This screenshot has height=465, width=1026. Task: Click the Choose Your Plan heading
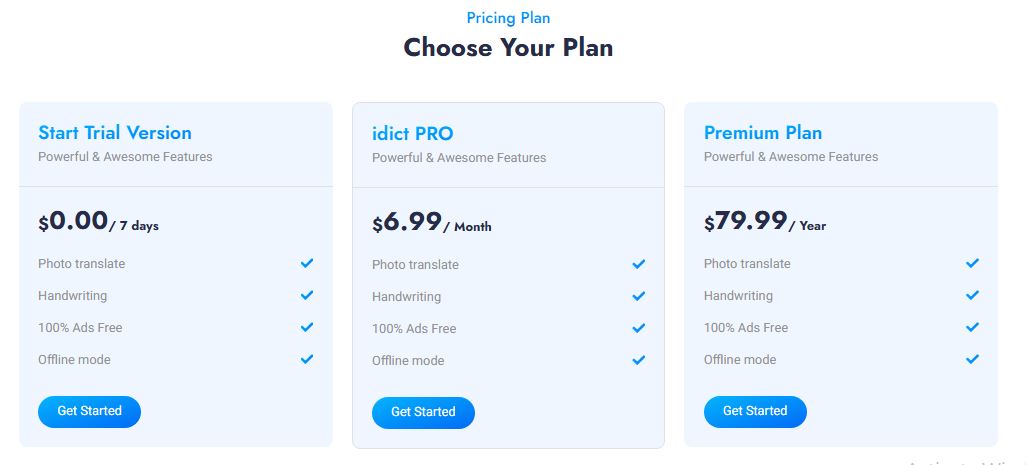coord(508,47)
